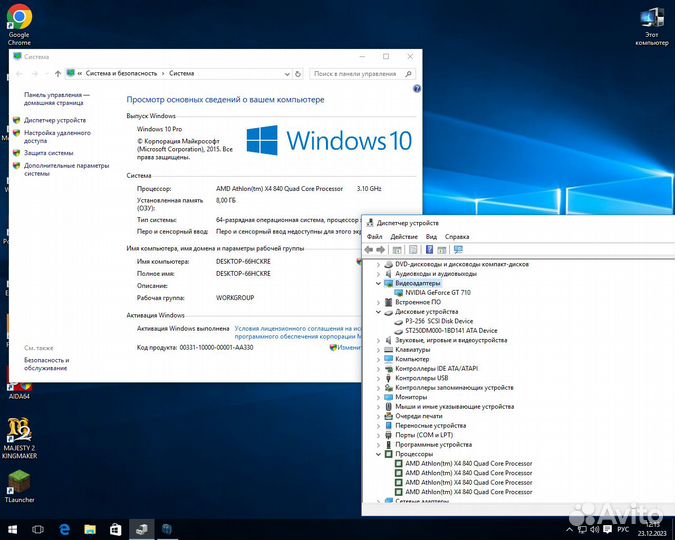Click the blue help icon in Device Manager toolbar

pyautogui.click(x=429, y=249)
